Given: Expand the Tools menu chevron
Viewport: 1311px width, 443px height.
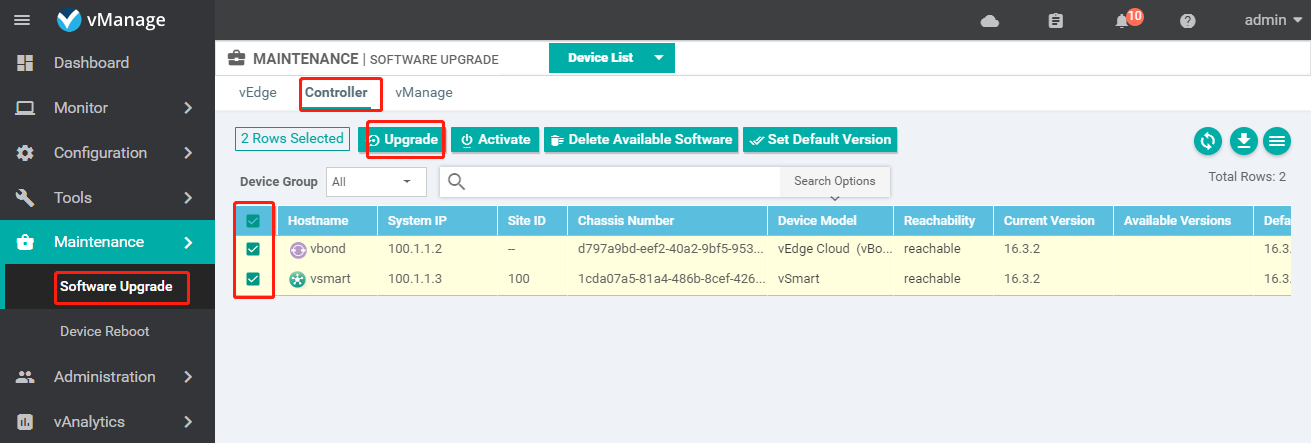Looking at the screenshot, I should click(188, 198).
